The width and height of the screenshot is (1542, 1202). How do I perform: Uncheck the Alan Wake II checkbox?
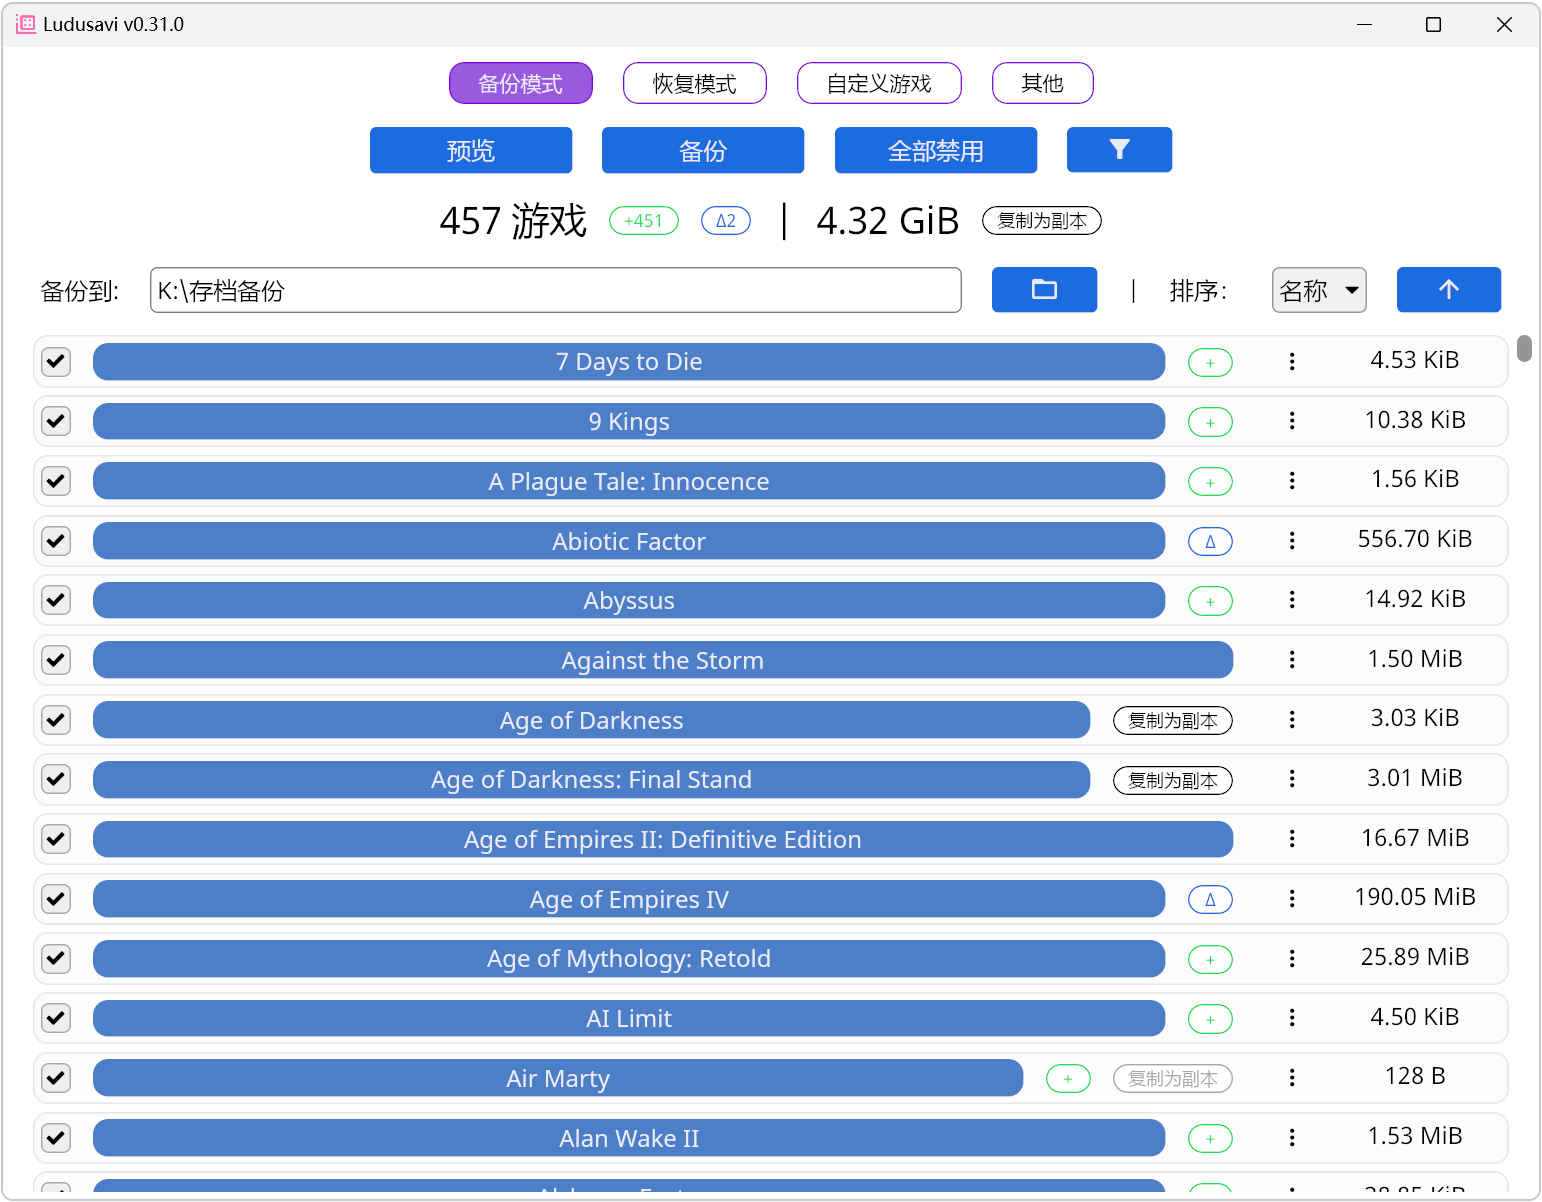pyautogui.click(x=56, y=1138)
